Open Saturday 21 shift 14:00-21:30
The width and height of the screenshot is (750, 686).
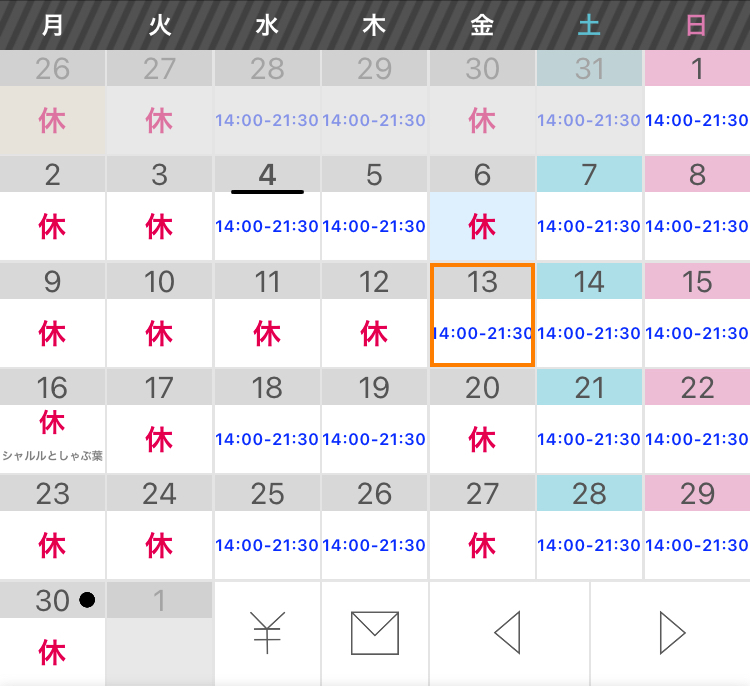click(589, 439)
